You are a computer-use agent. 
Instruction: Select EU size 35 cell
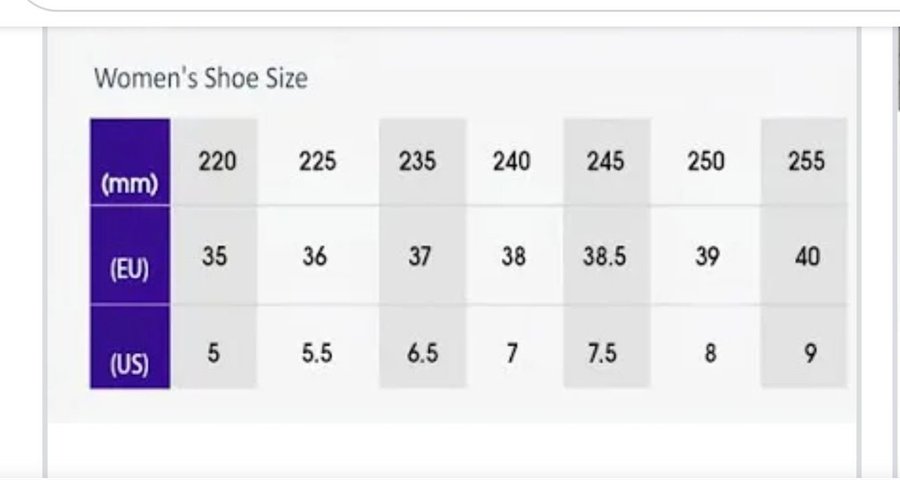coord(214,257)
